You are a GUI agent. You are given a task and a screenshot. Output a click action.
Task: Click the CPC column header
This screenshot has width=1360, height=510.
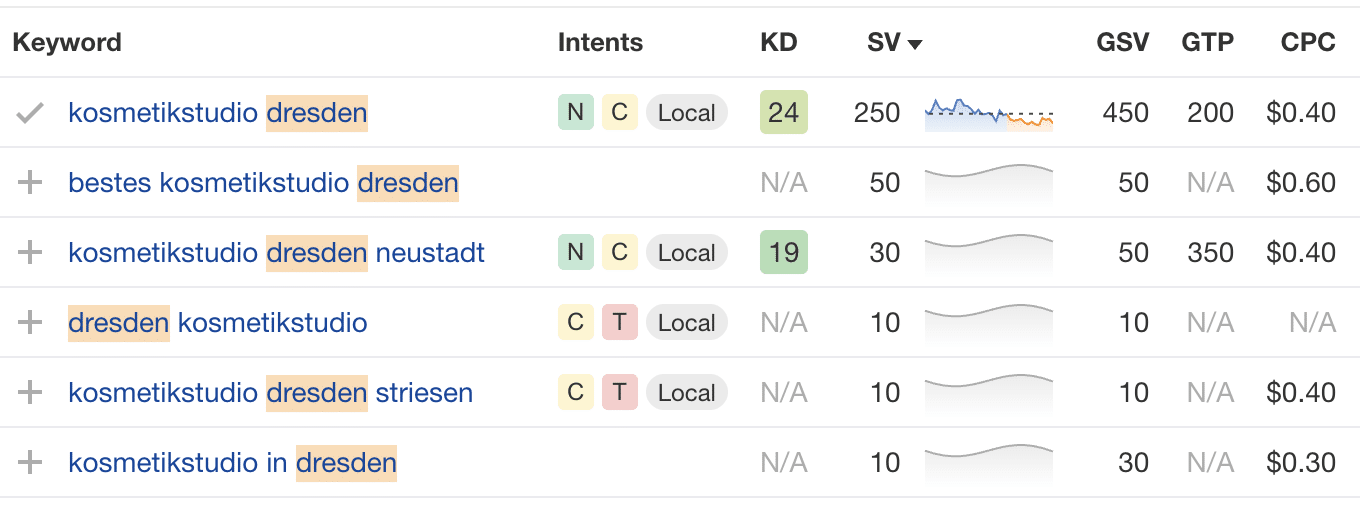pyautogui.click(x=1308, y=42)
